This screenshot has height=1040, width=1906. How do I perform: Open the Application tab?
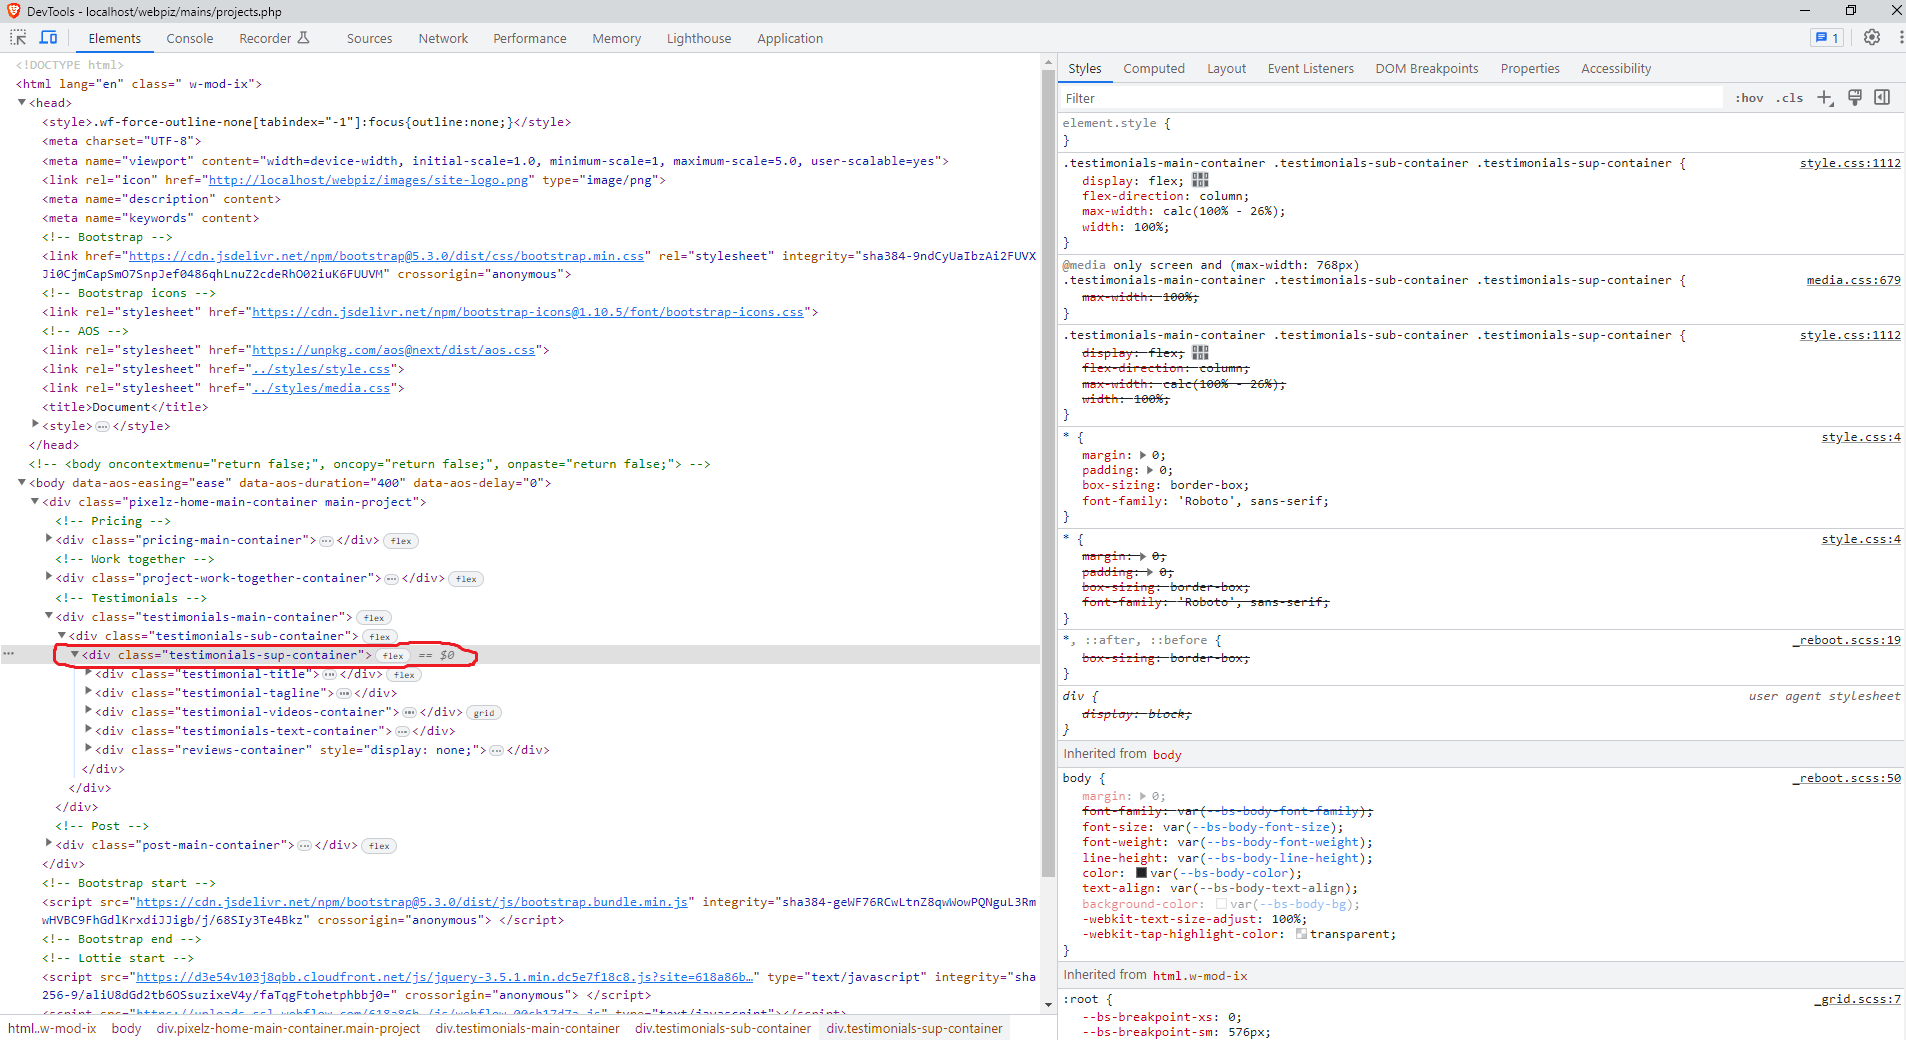[789, 38]
